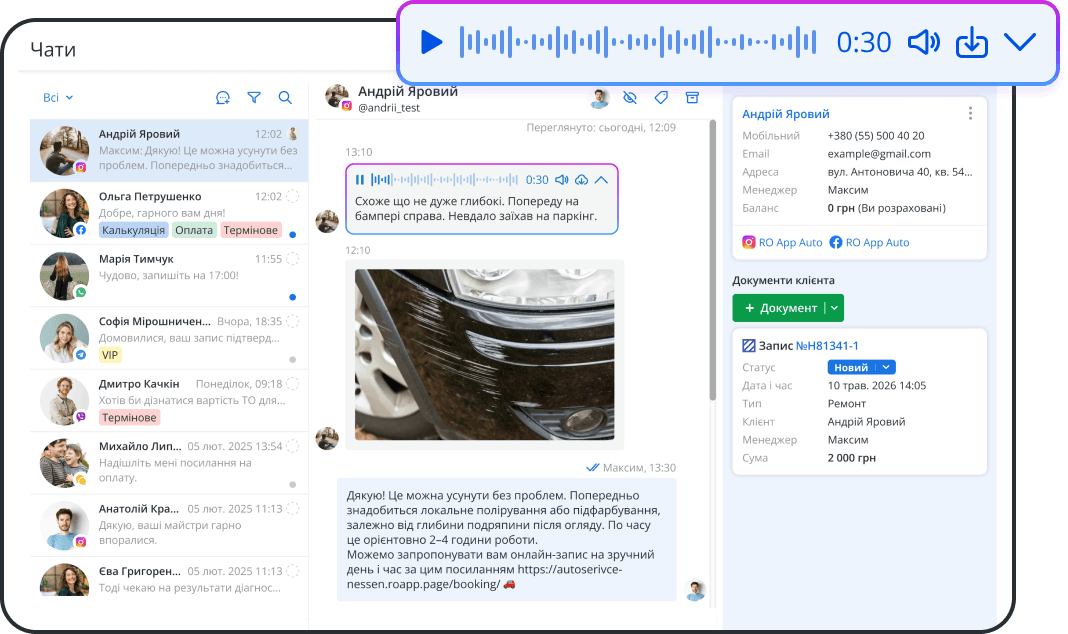This screenshot has width=1068, height=634.
Task: Seek within the enlarged audio waveform
Action: 638,42
